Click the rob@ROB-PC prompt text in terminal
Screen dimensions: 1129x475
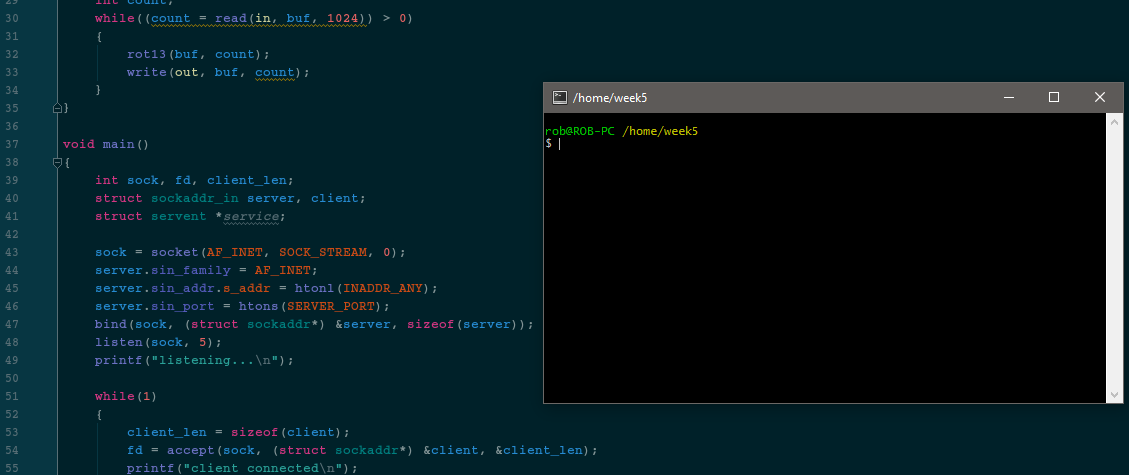point(580,131)
